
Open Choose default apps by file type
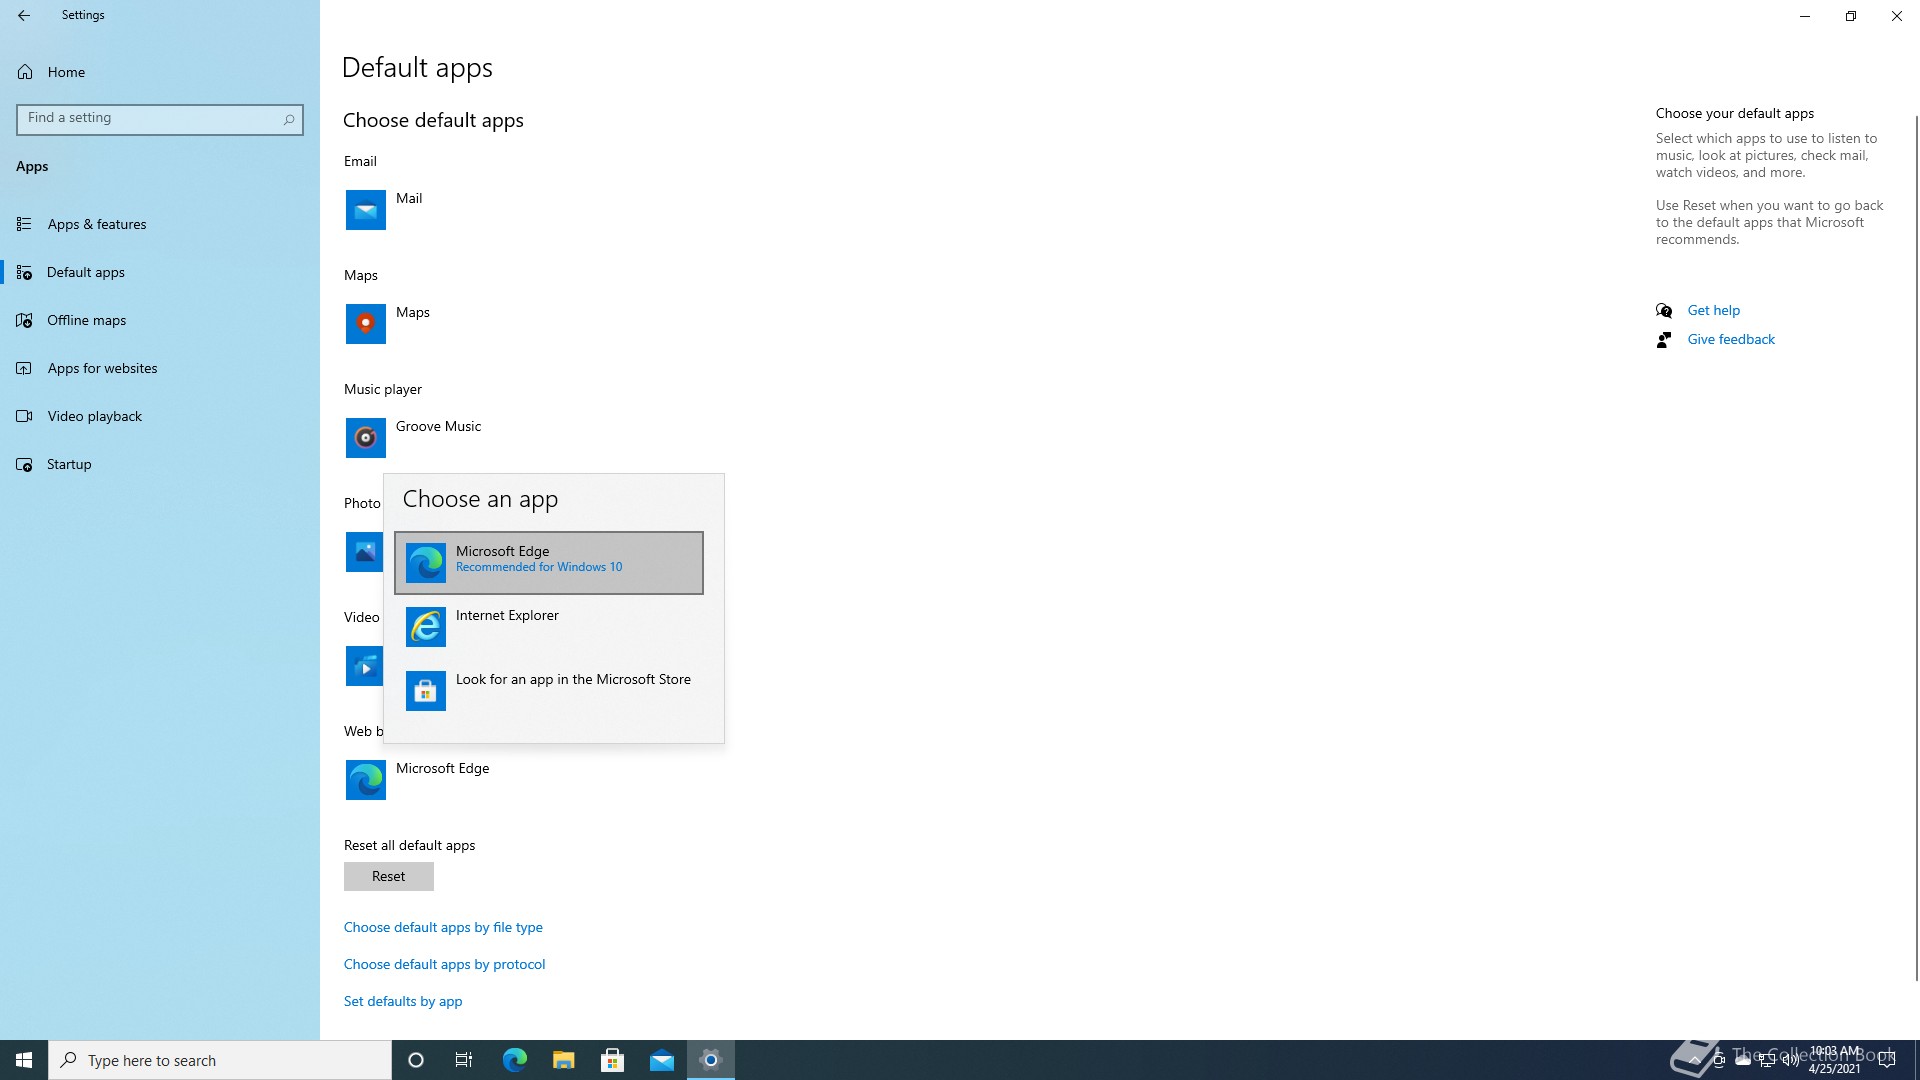443,927
